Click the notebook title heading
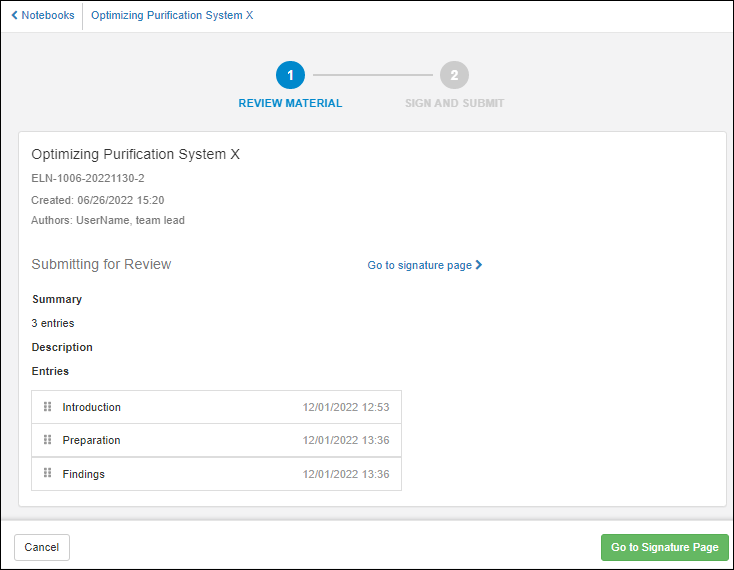734x570 pixels. (x=135, y=154)
